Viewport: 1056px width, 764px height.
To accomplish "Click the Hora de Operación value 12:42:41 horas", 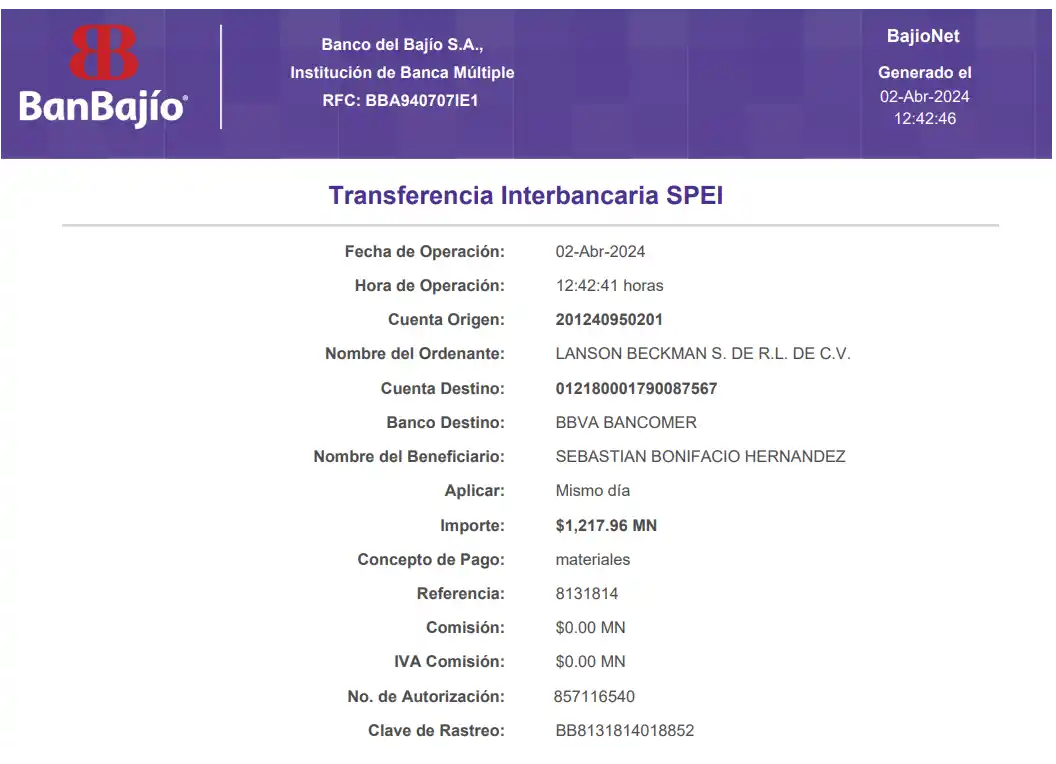I will pos(609,285).
